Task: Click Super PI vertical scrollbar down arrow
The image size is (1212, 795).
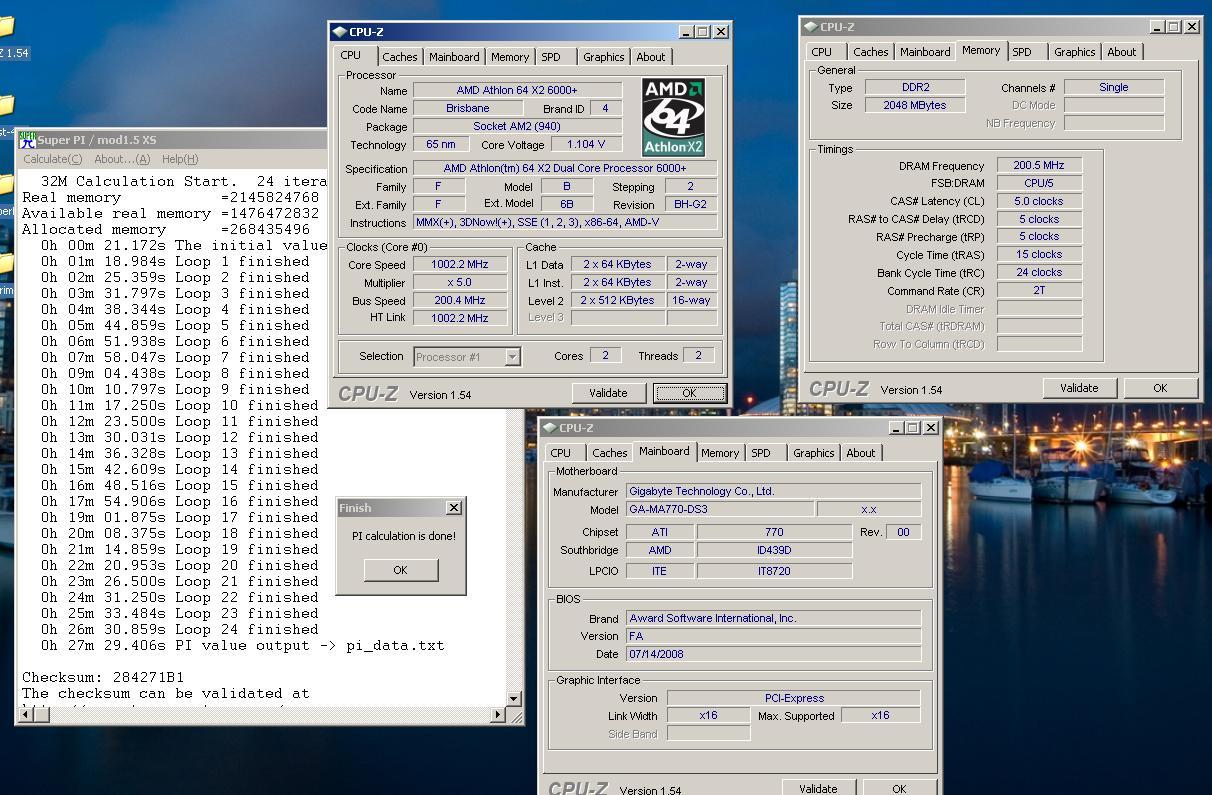Action: (x=514, y=699)
